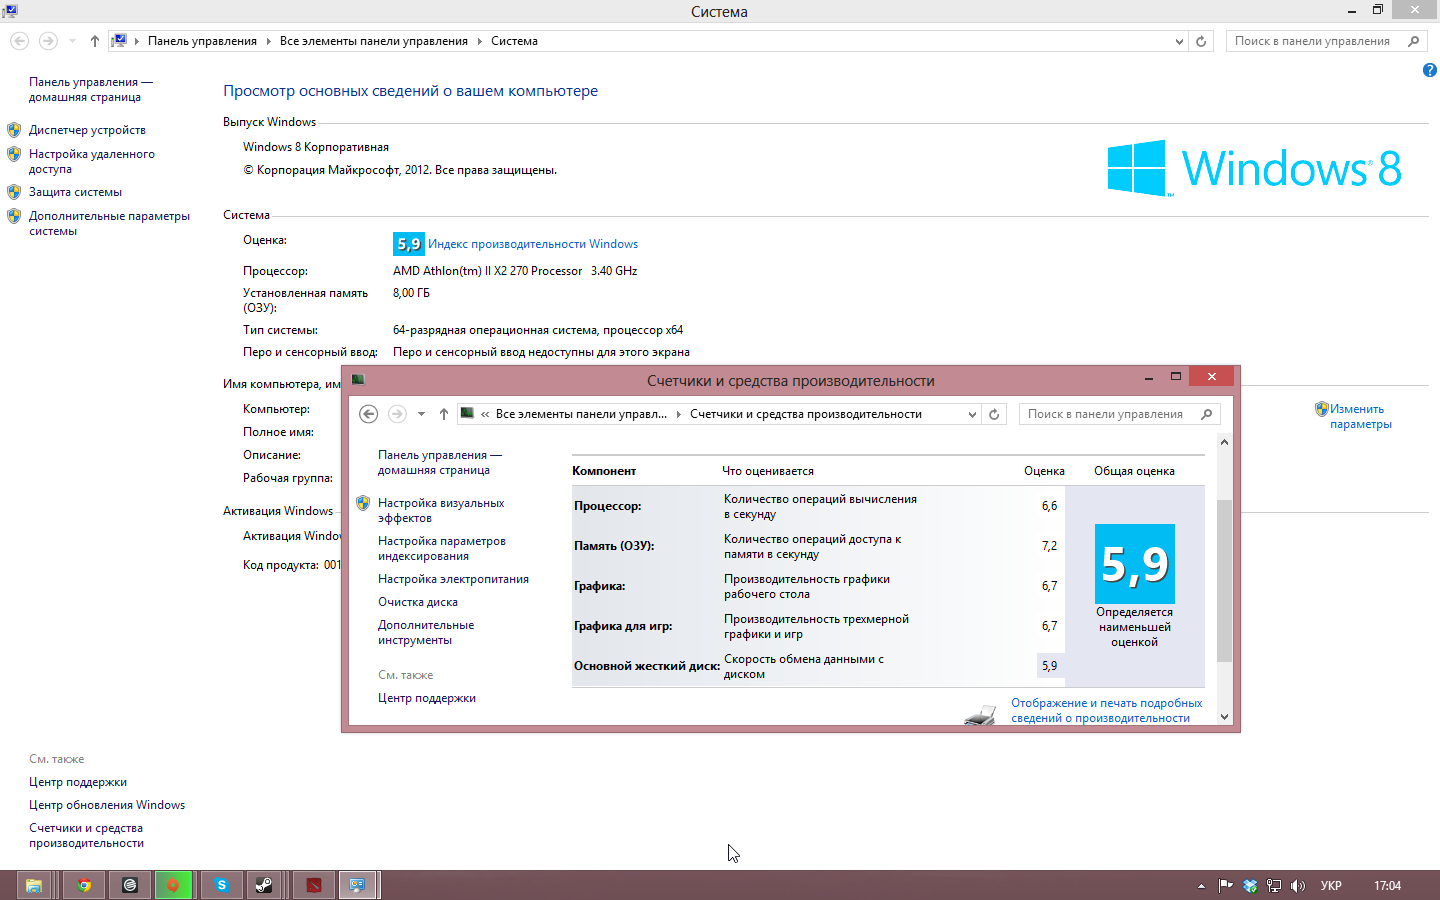The width and height of the screenshot is (1440, 900).
Task: Go up one level in Счетчики window
Action: pos(444,414)
